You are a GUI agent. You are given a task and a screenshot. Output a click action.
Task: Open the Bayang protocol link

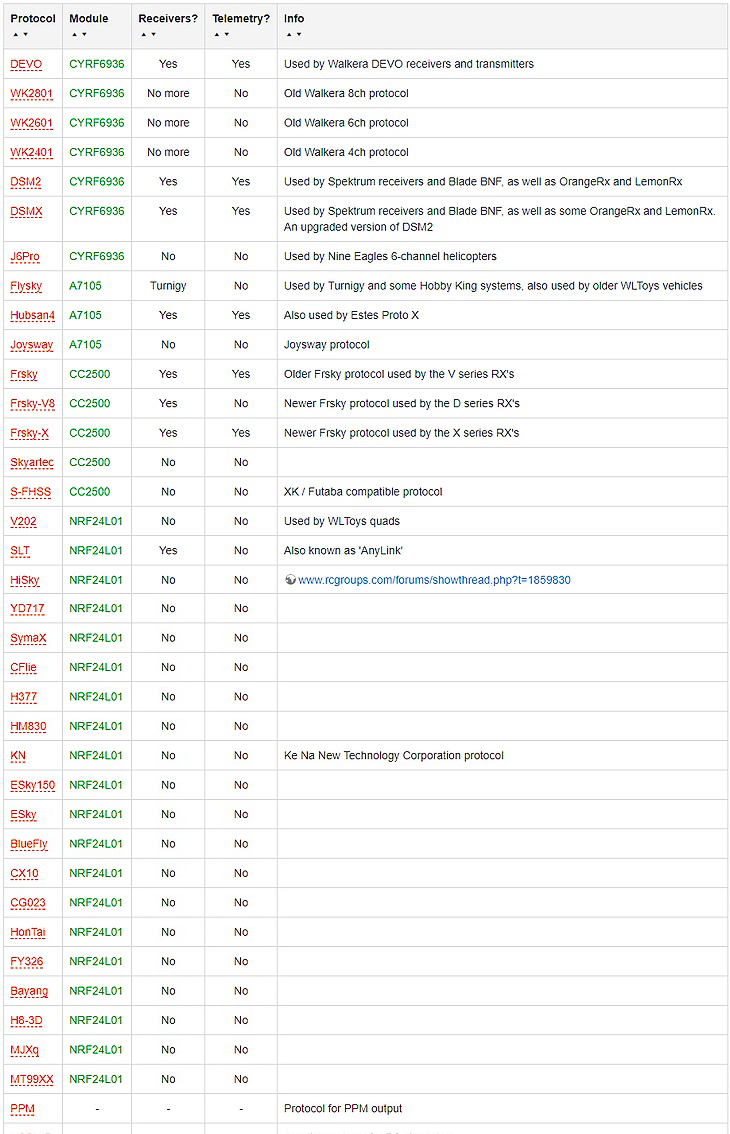pos(29,992)
